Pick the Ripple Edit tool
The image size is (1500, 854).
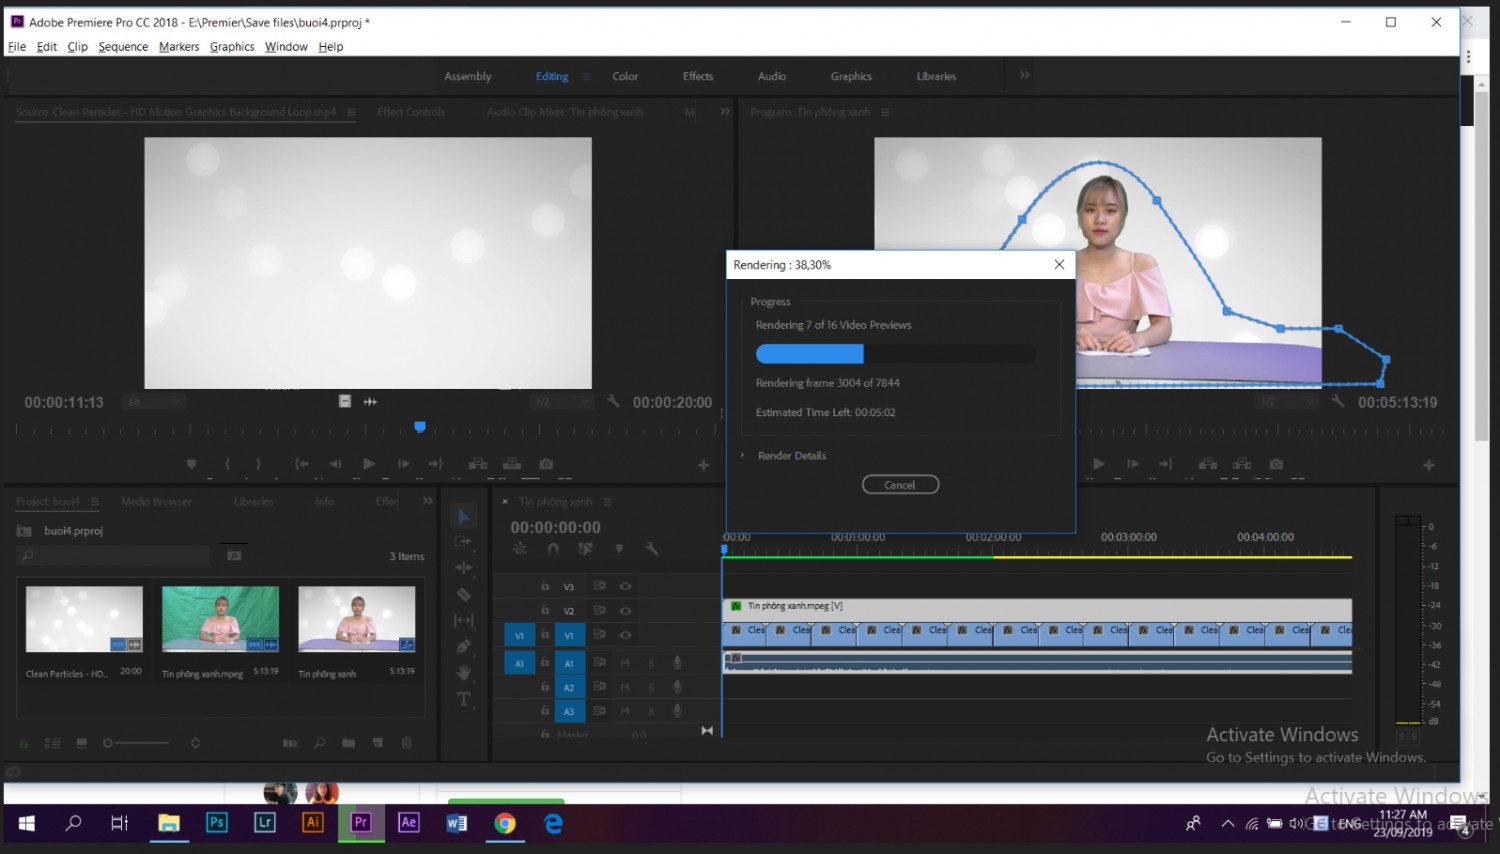pos(463,567)
